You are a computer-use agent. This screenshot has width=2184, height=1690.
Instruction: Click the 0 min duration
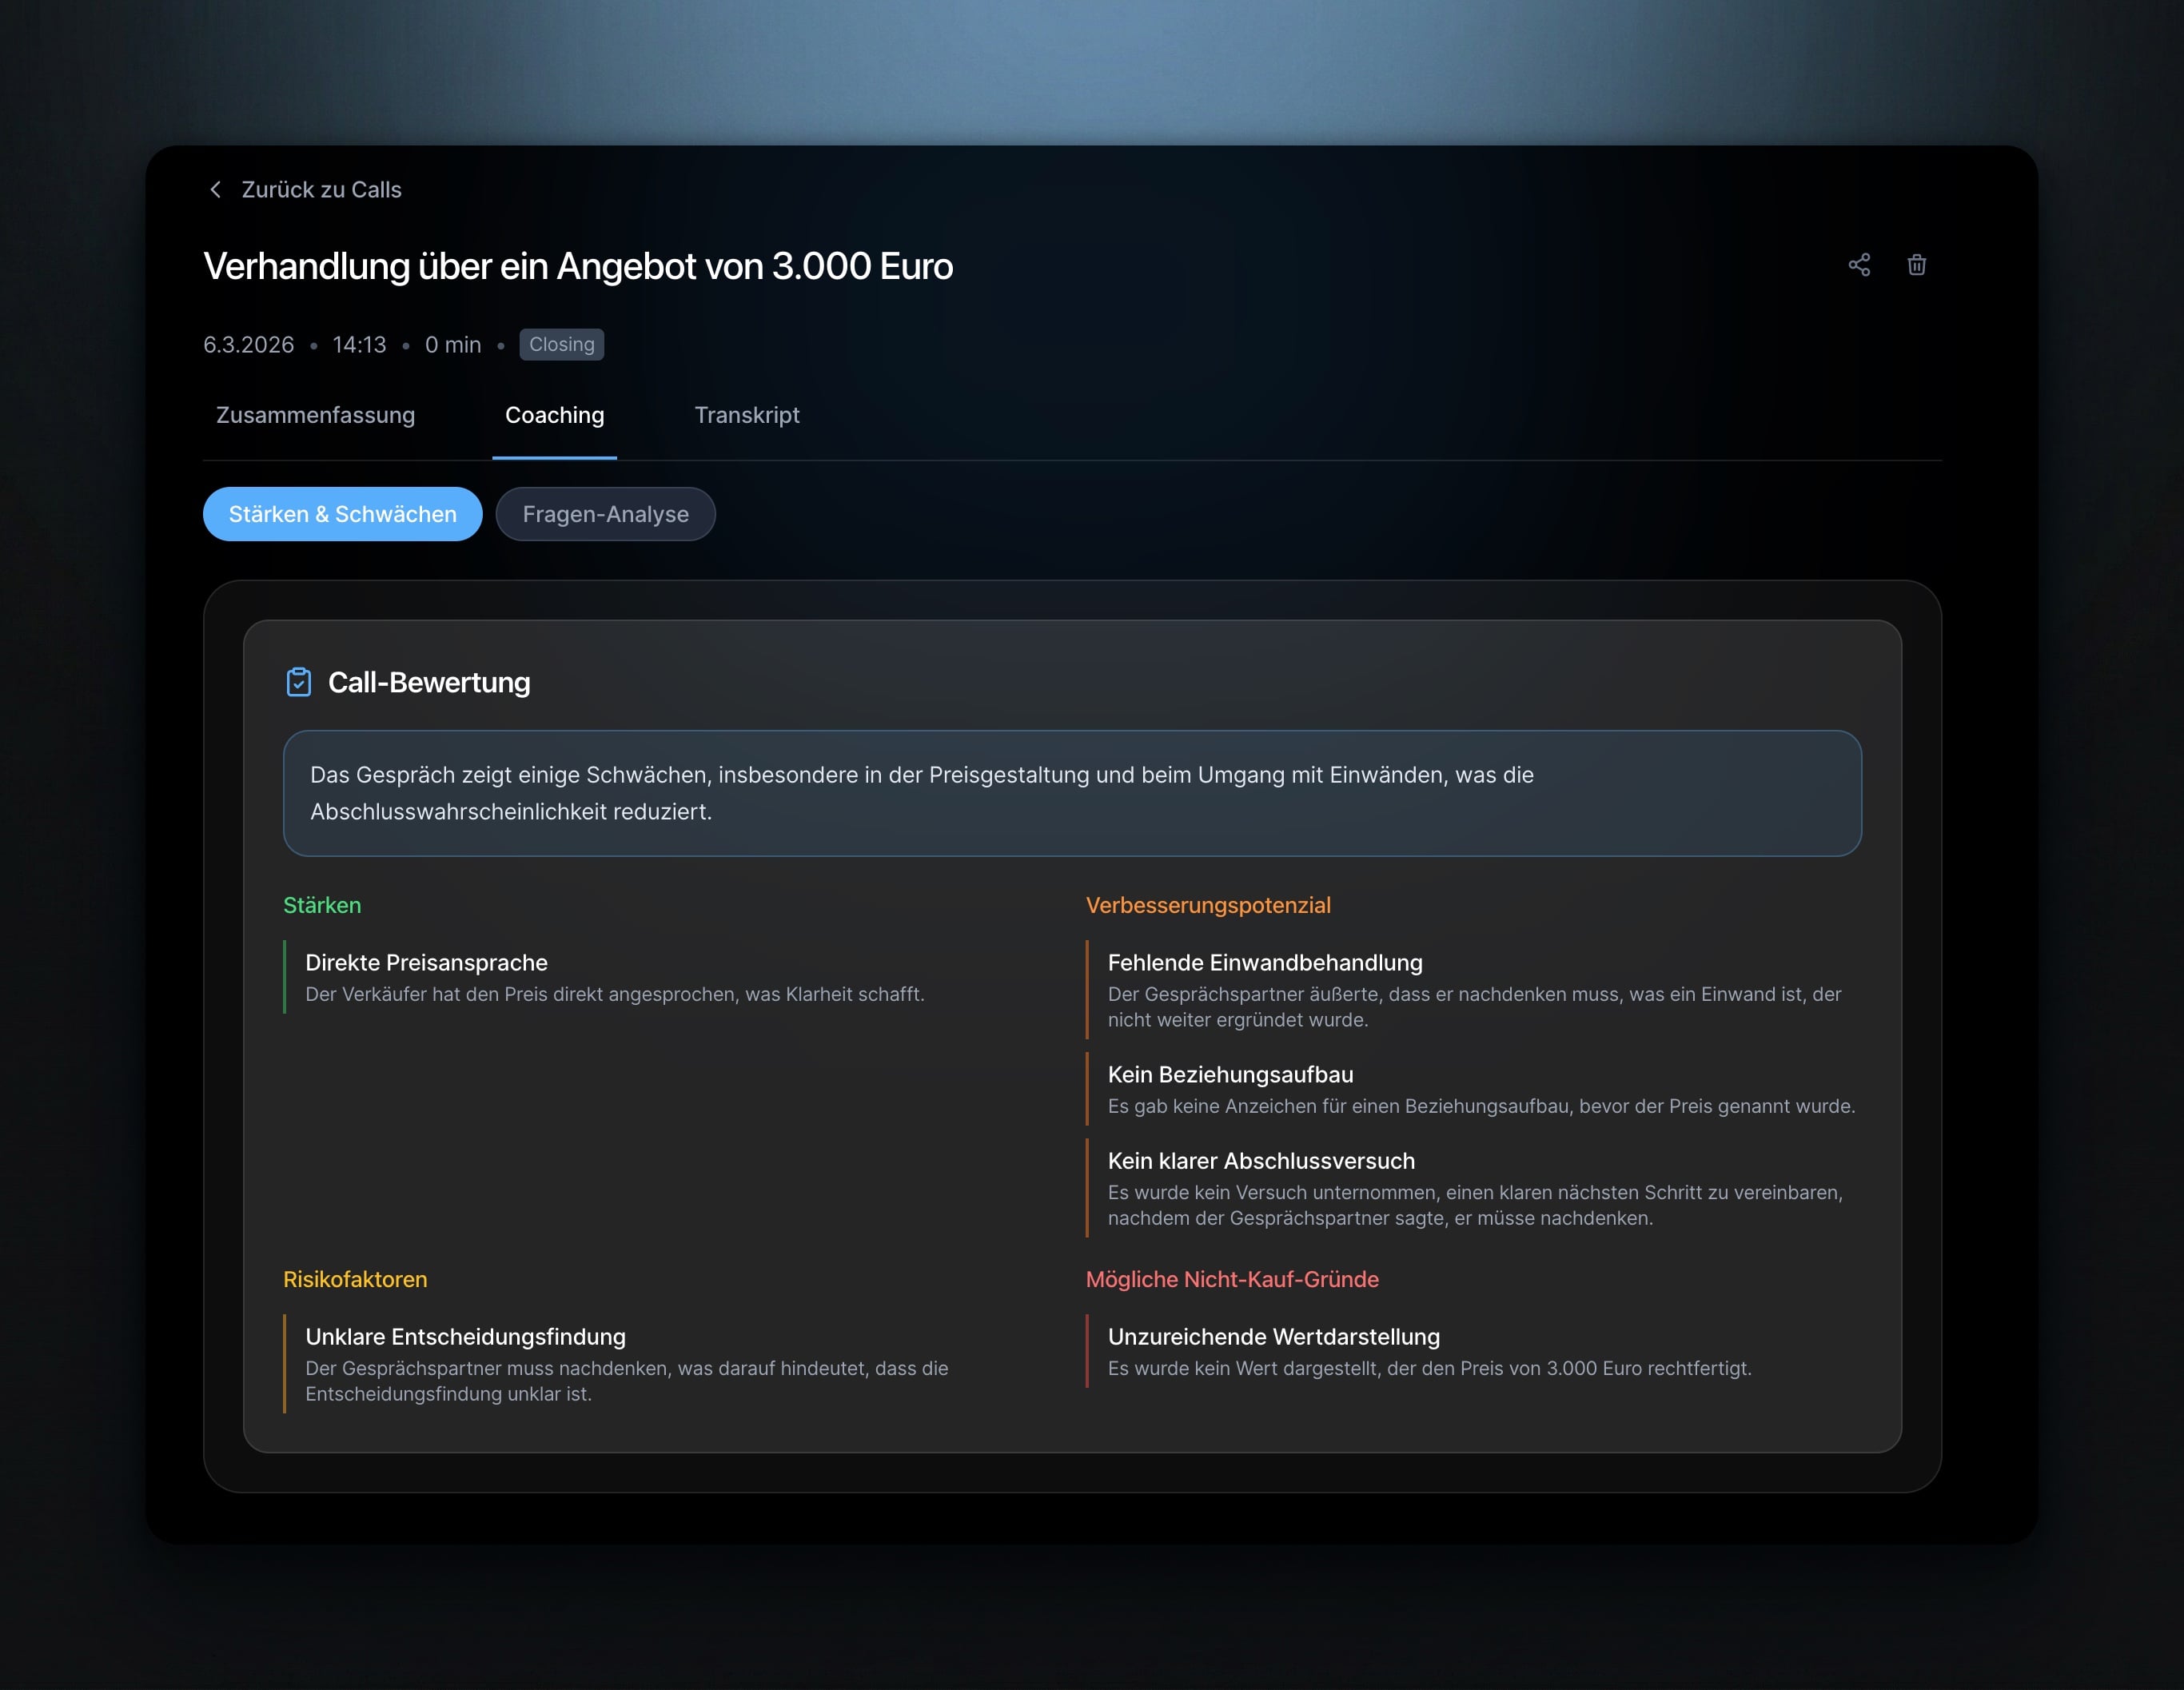tap(453, 345)
